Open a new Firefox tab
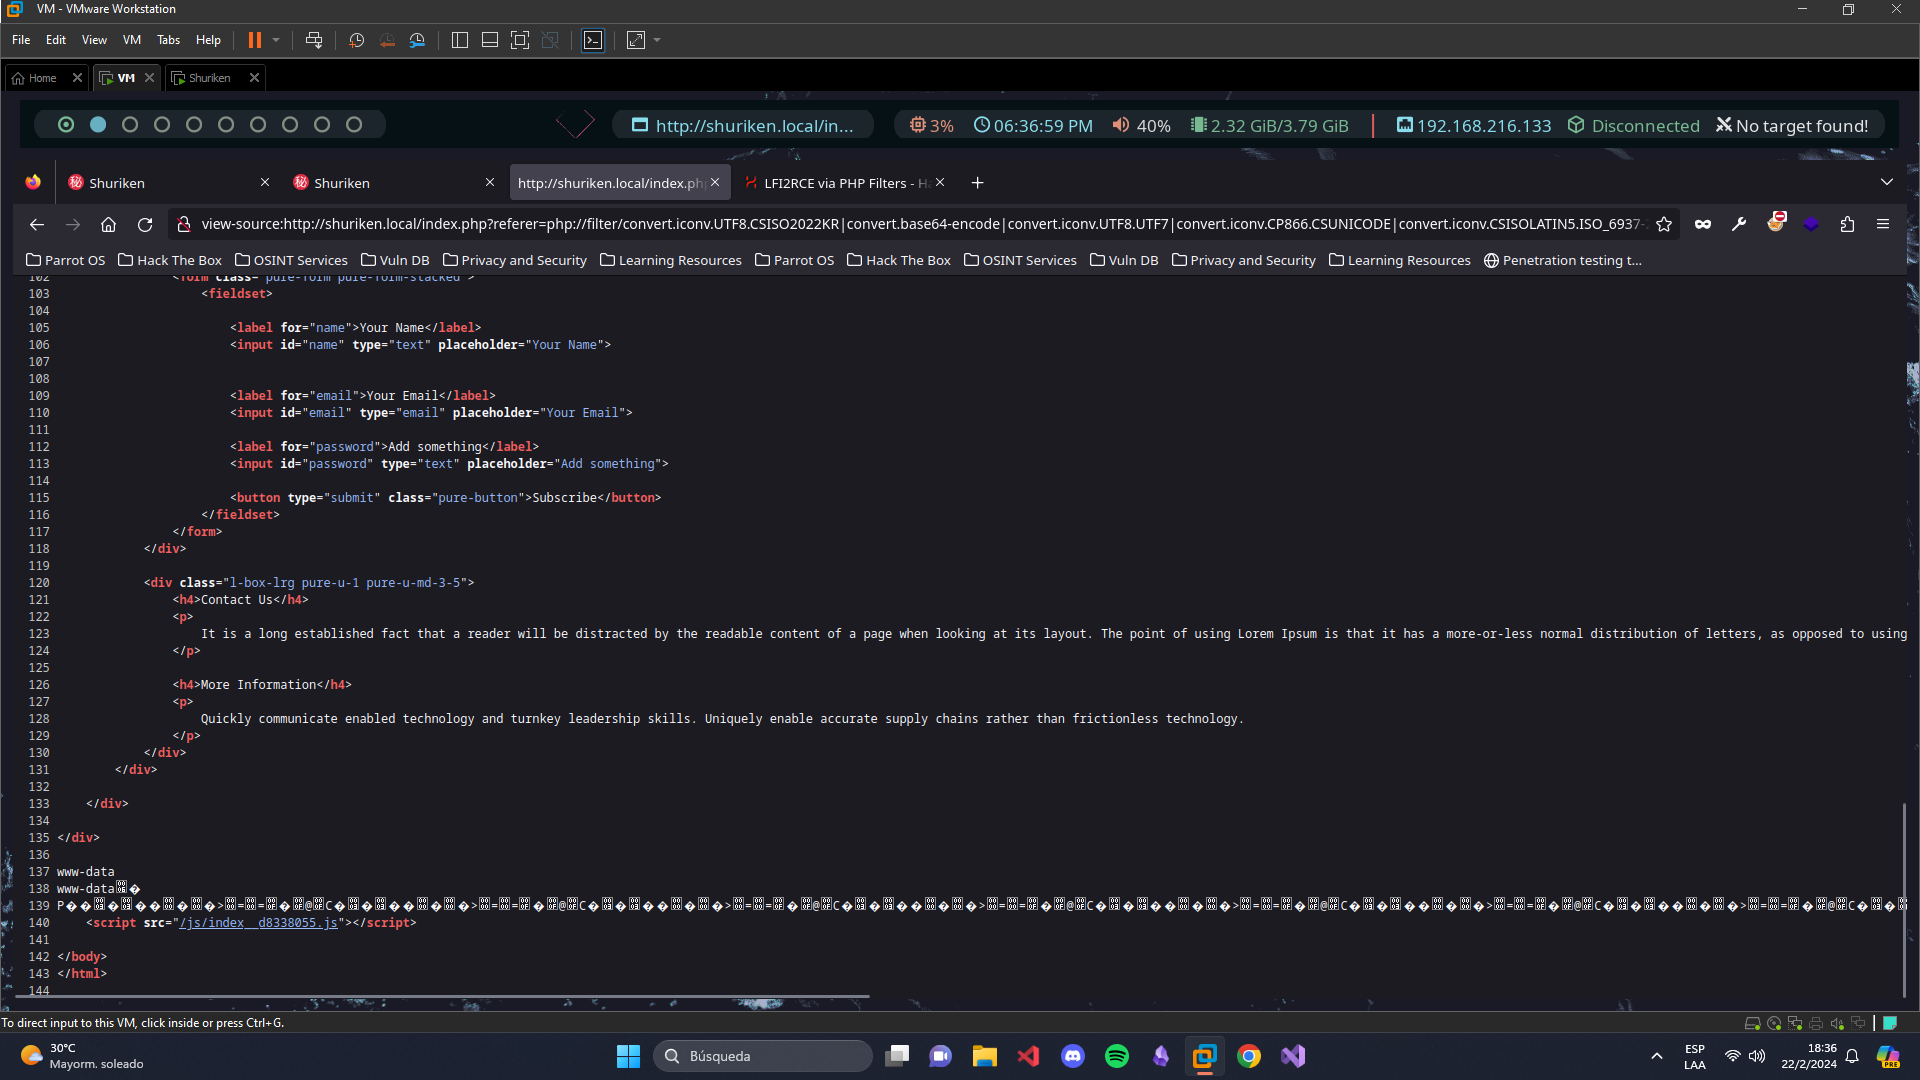 pos(978,182)
